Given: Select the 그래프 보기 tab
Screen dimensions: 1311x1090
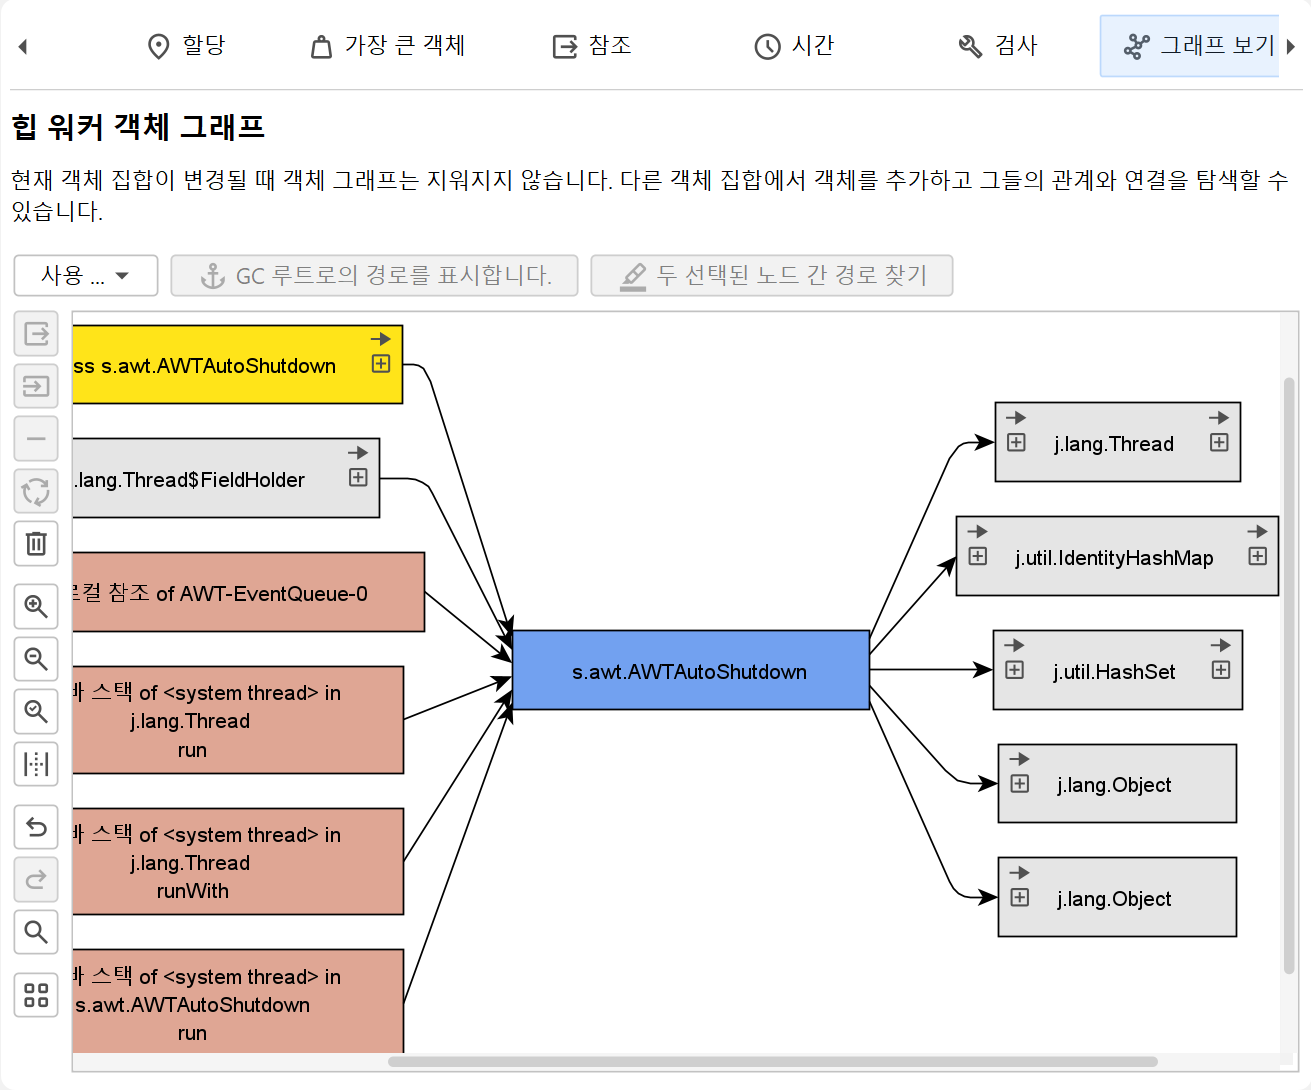Looking at the screenshot, I should click(x=1190, y=46).
